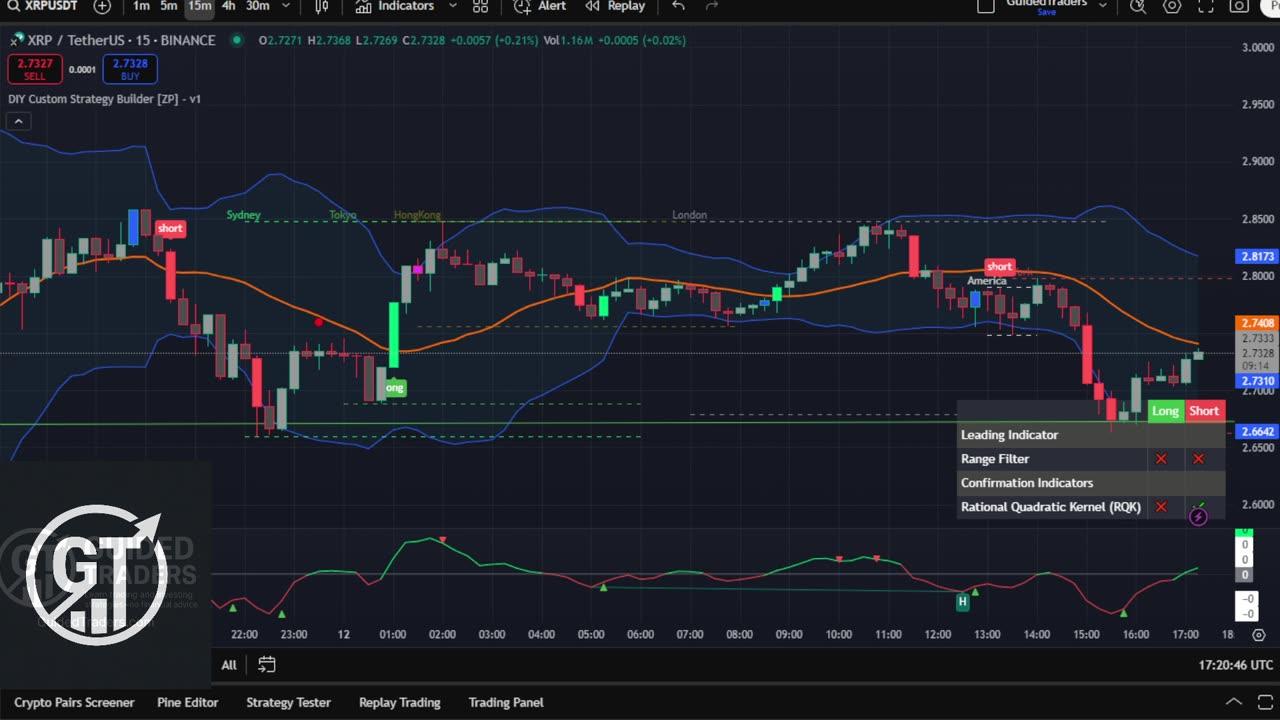Click the short label near America session

[x=1000, y=266]
